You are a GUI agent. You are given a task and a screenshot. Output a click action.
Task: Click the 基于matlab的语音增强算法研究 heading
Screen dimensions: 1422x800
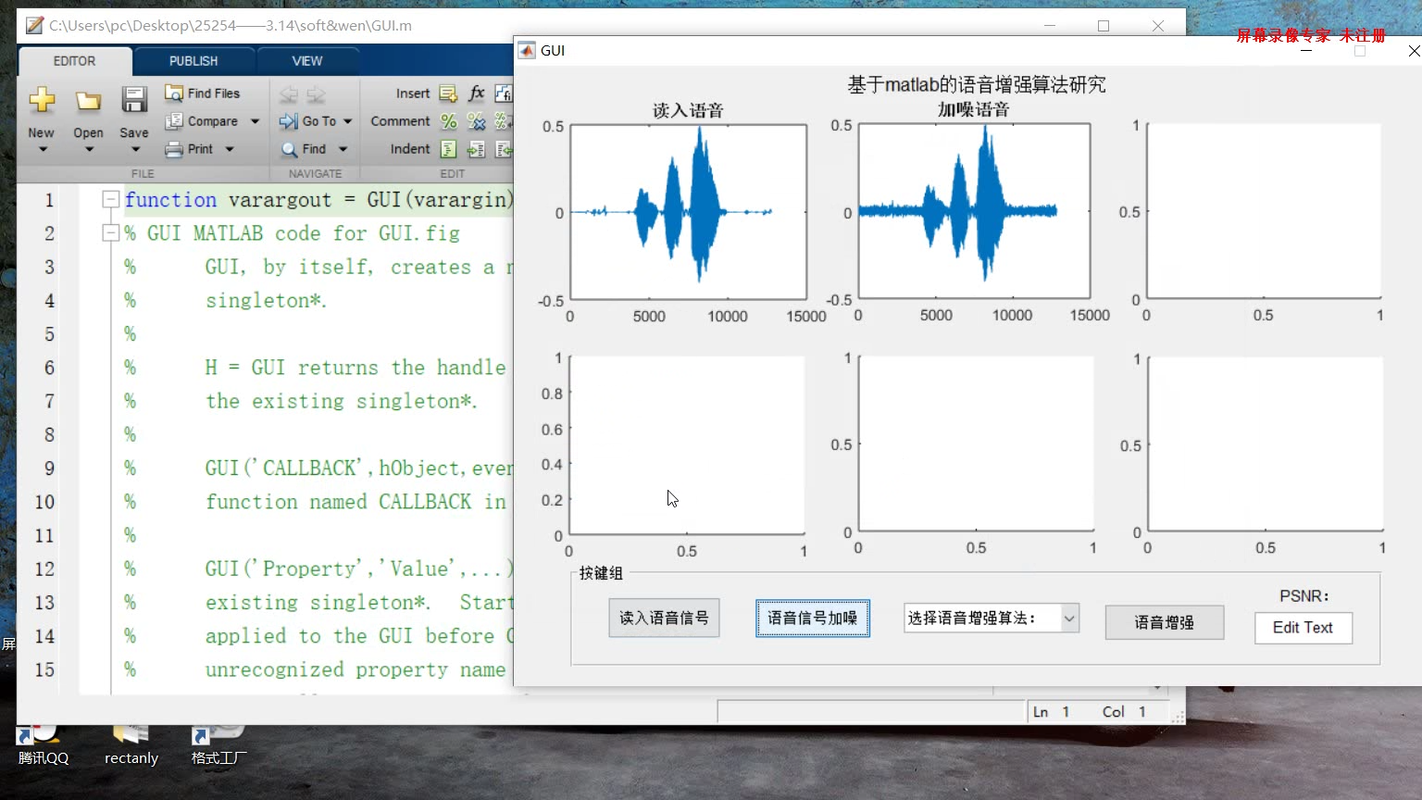click(976, 85)
